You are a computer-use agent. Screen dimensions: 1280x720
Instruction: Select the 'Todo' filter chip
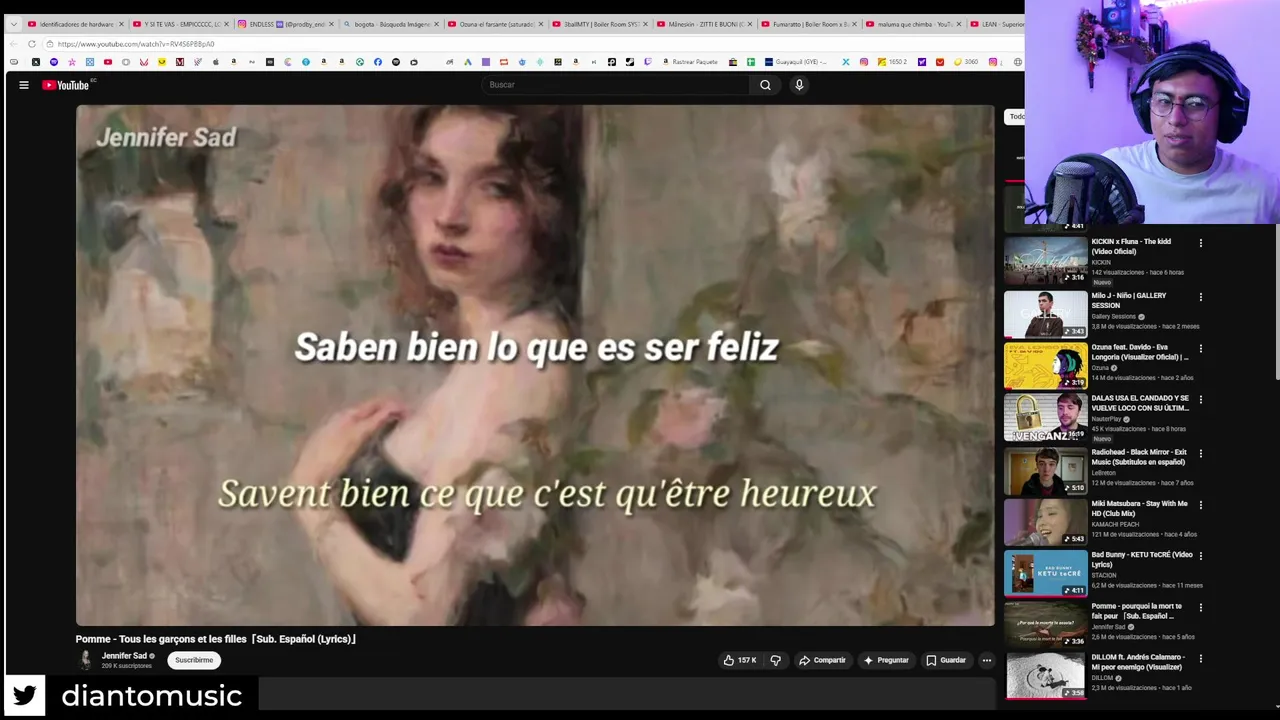1015,117
